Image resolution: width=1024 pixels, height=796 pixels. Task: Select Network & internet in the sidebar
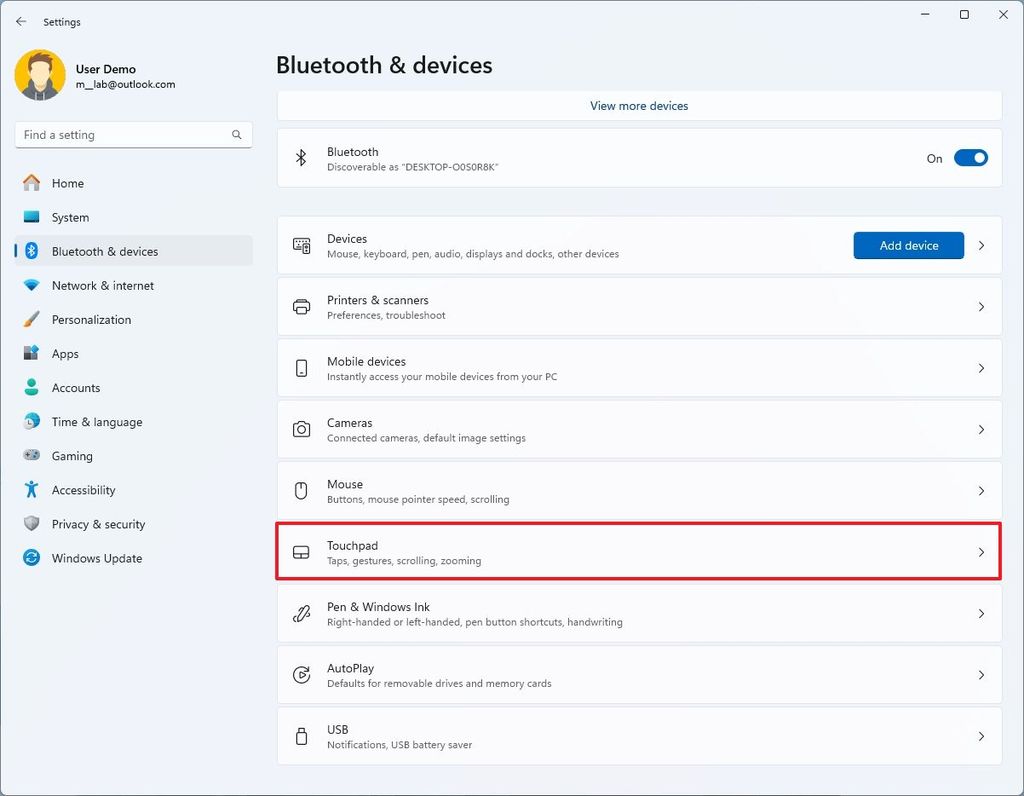[103, 285]
